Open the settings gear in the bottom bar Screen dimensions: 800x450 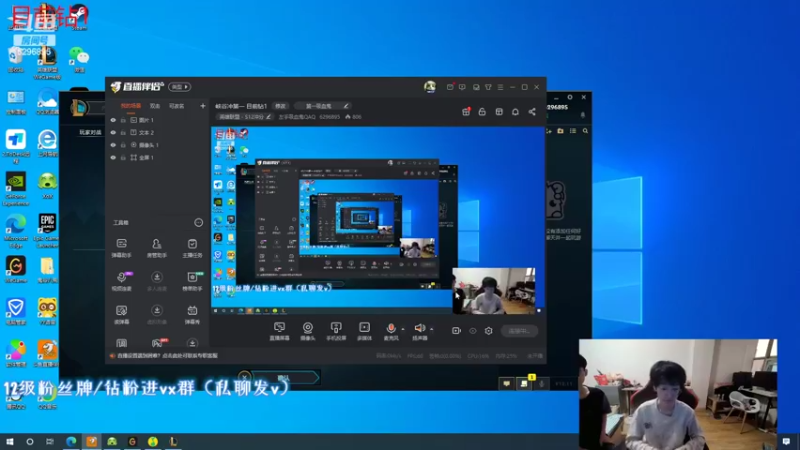coord(488,331)
